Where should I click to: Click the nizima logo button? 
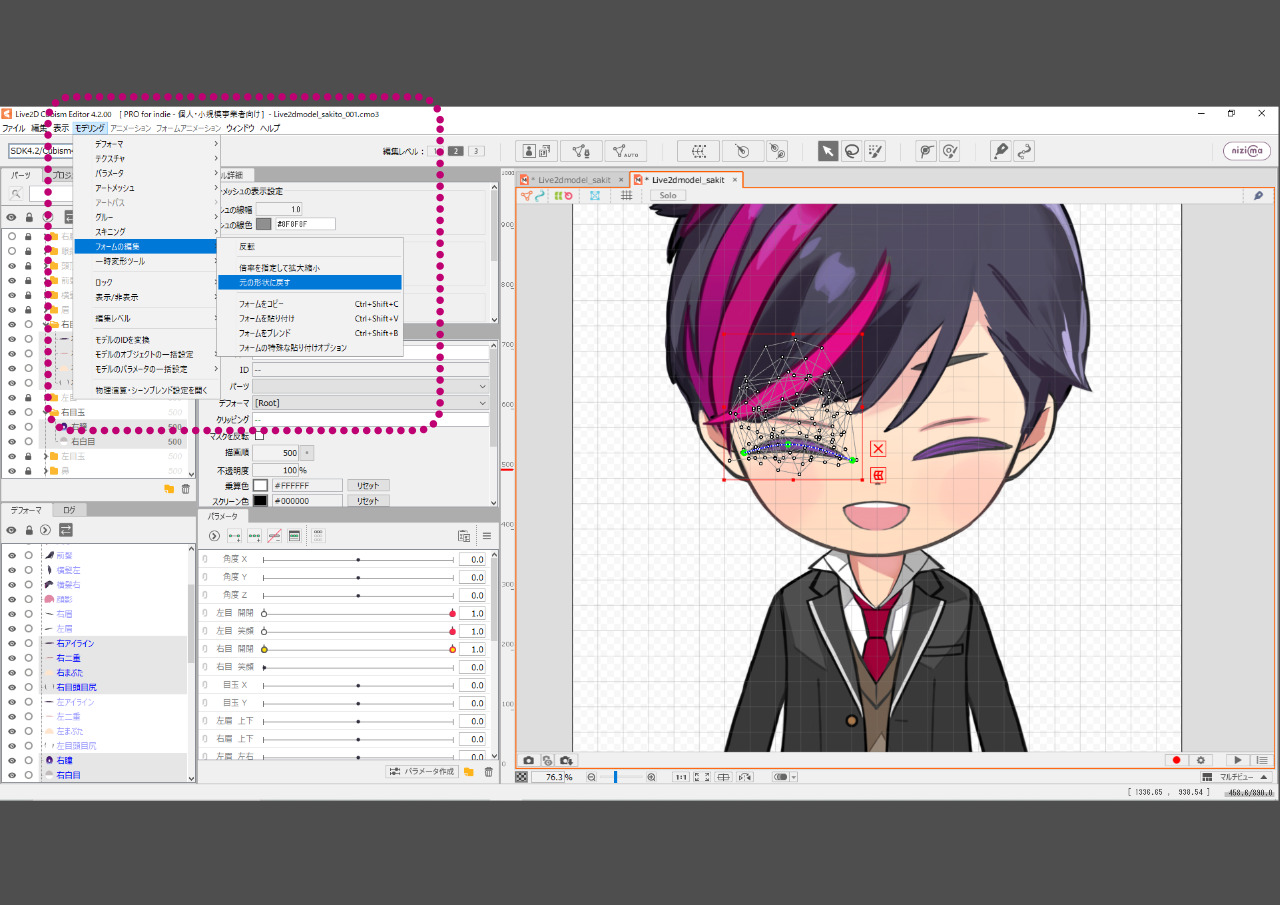[1247, 151]
